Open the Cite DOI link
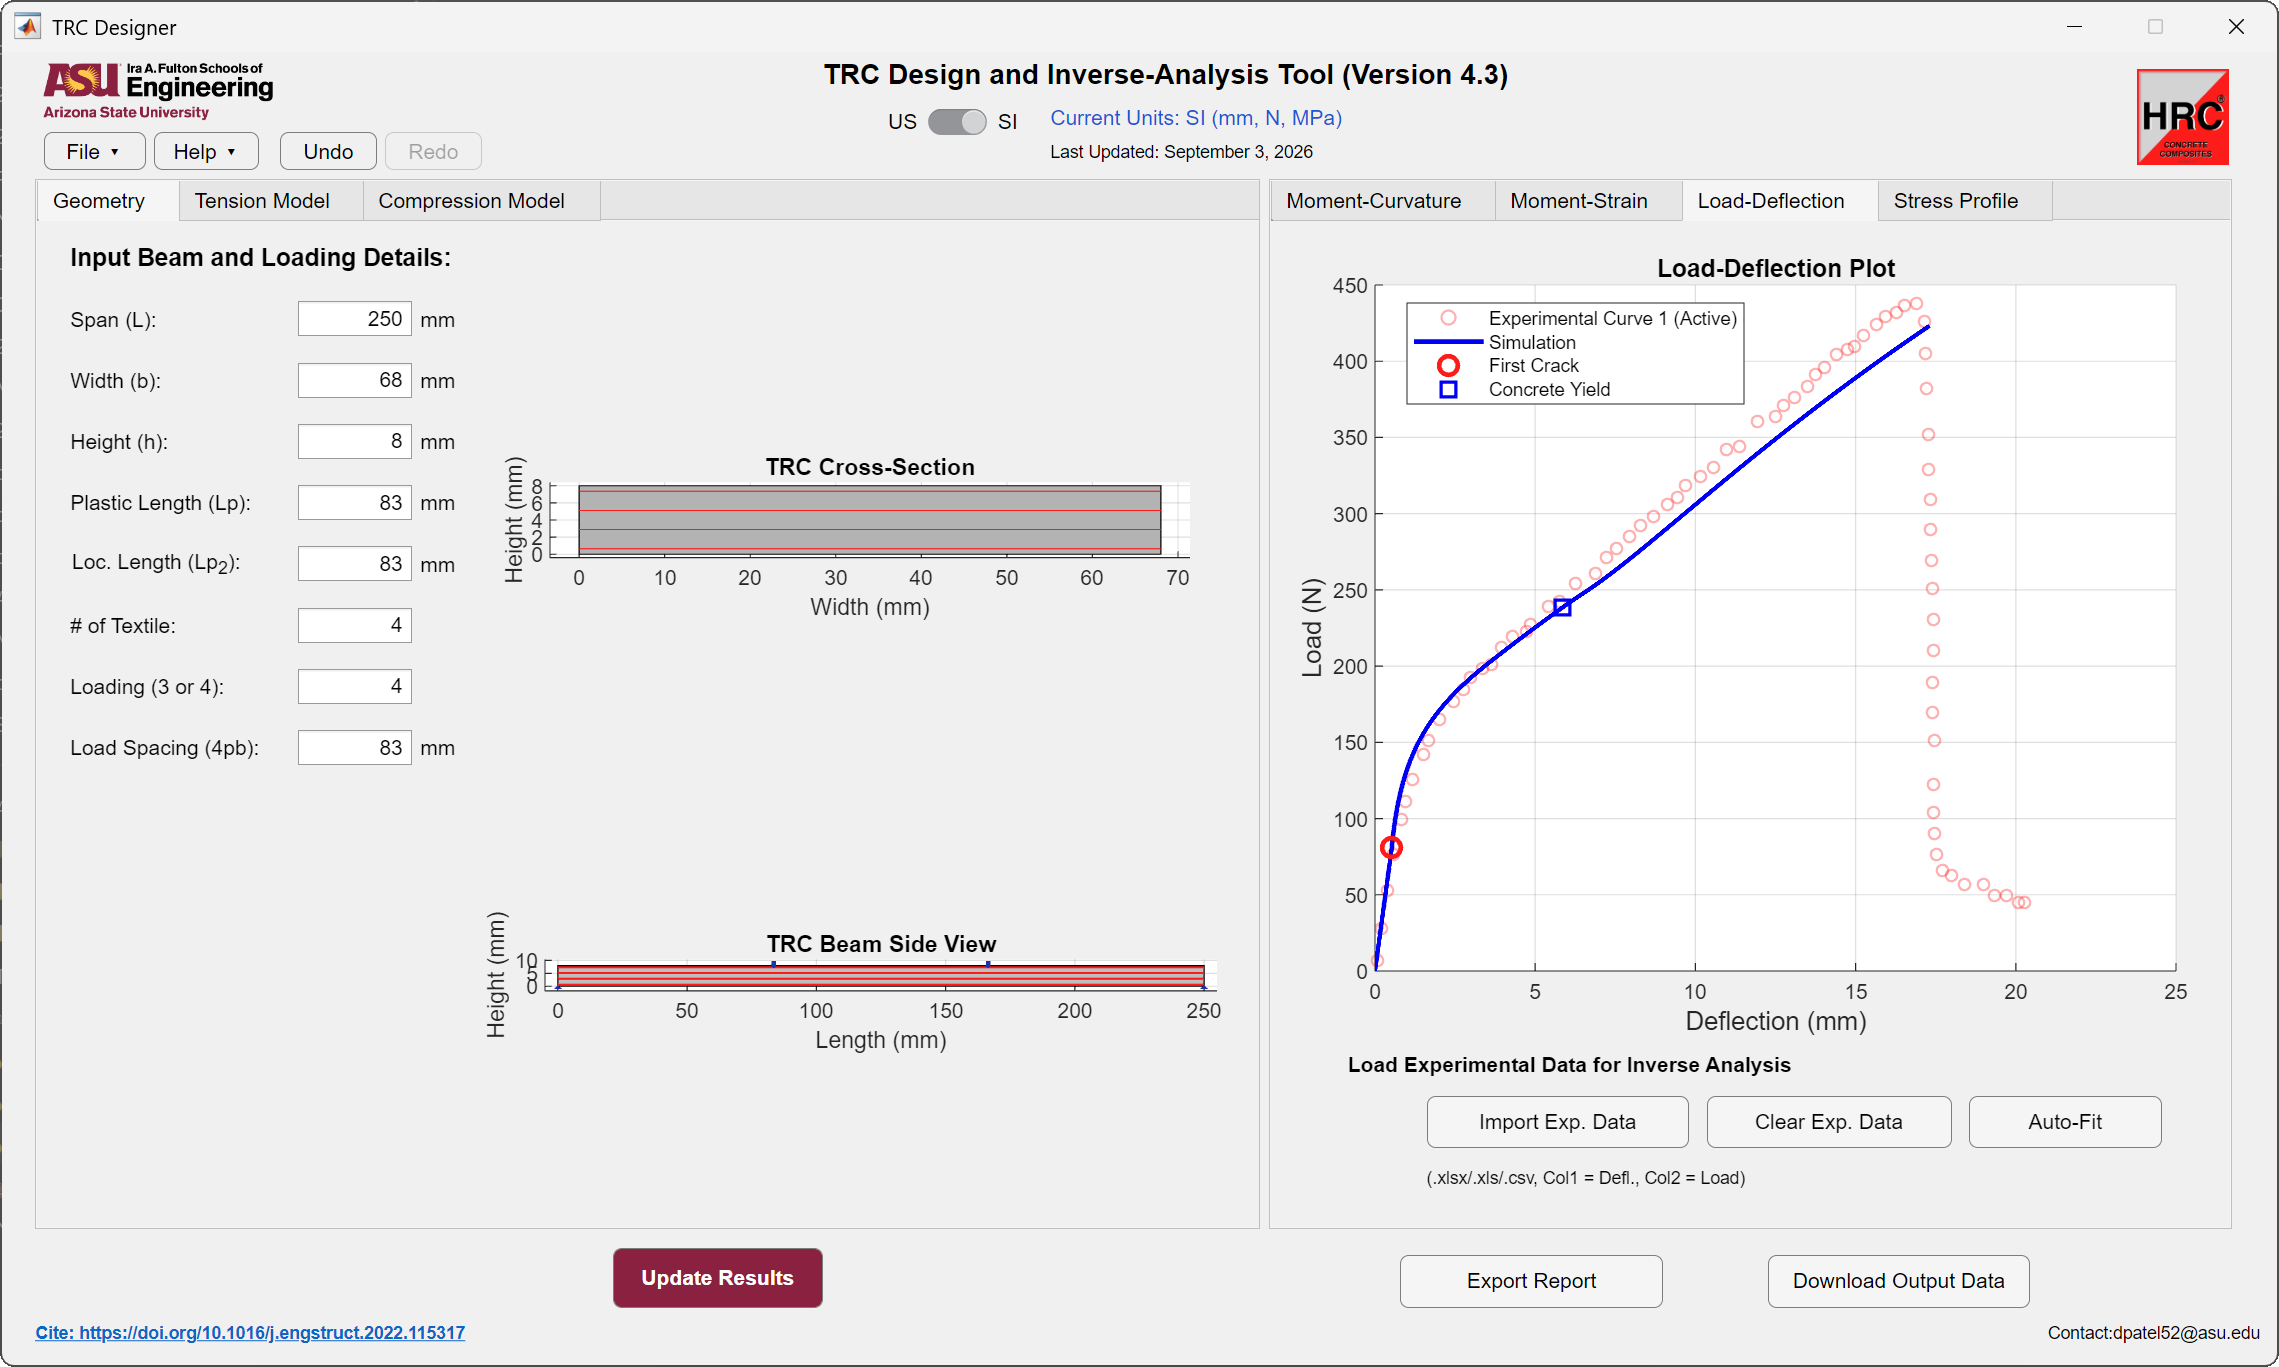Screen dimensions: 2279x1367 (250, 1333)
